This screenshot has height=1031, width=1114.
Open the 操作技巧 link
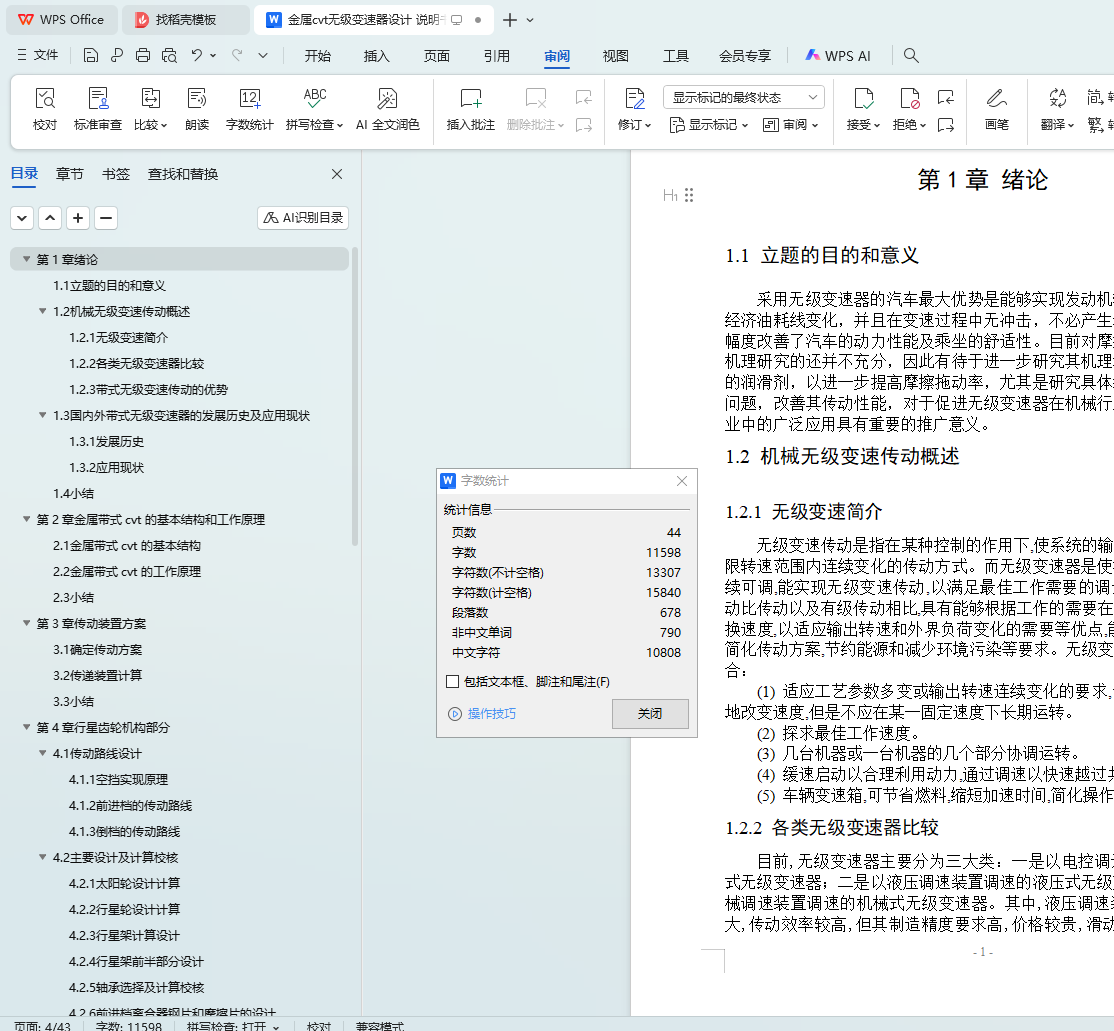tap(491, 713)
